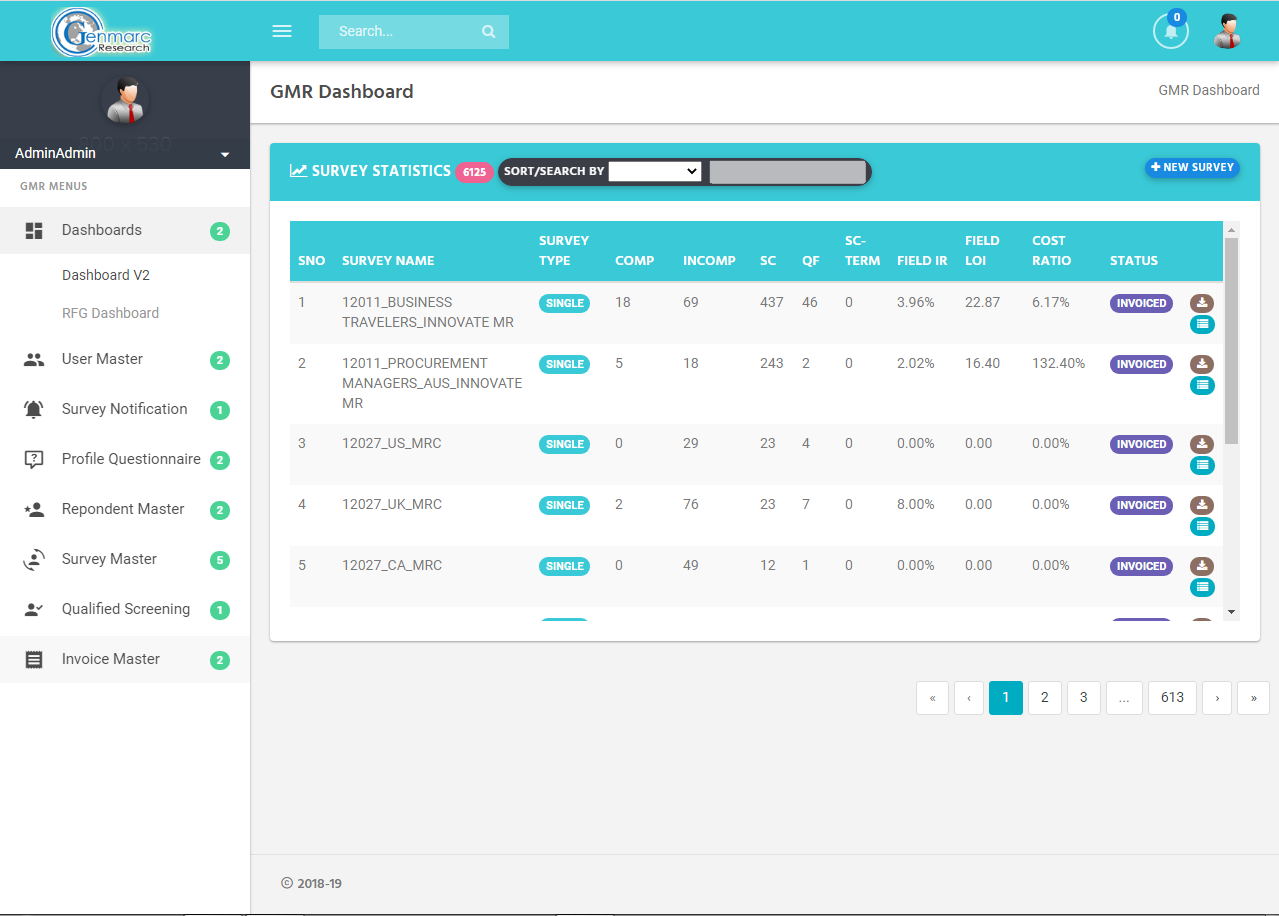Click the Genmarc Research logo
This screenshot has height=916, width=1279.
click(x=102, y=31)
